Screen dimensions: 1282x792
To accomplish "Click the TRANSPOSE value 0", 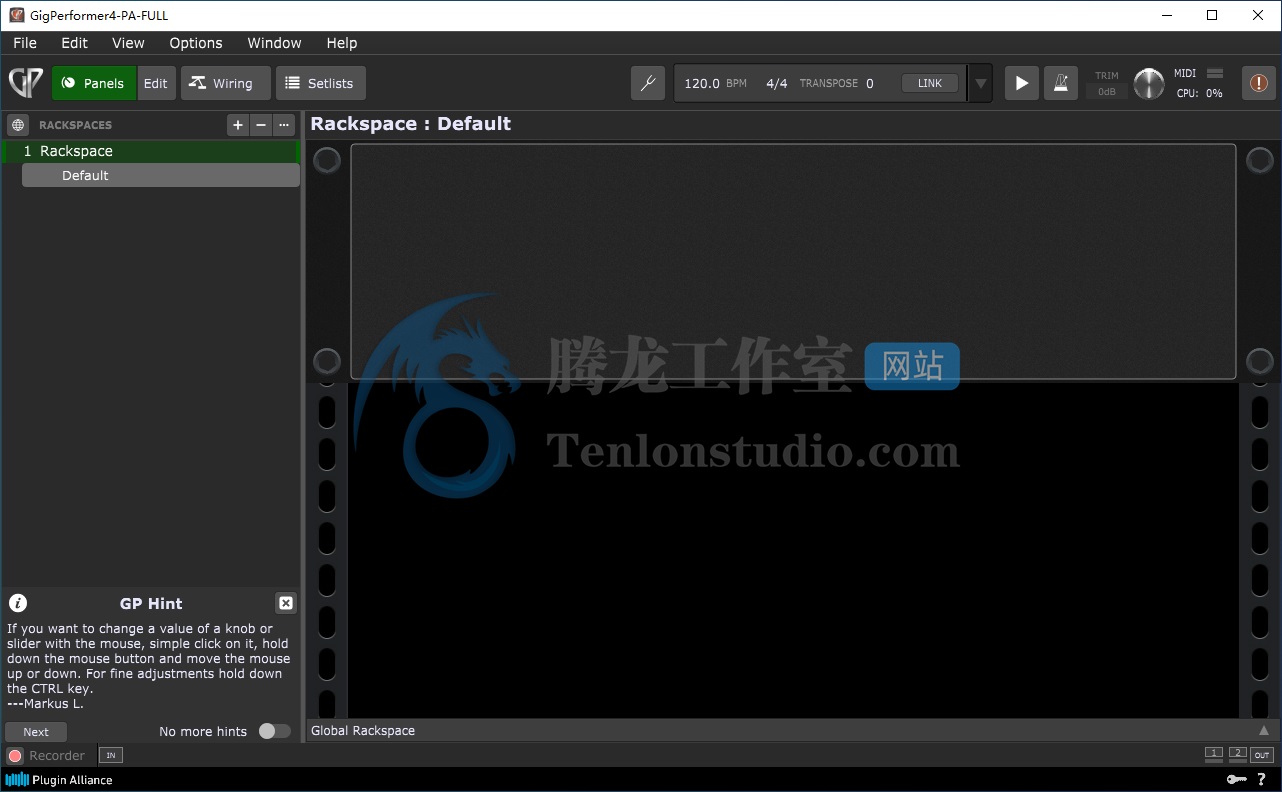I will pyautogui.click(x=869, y=83).
